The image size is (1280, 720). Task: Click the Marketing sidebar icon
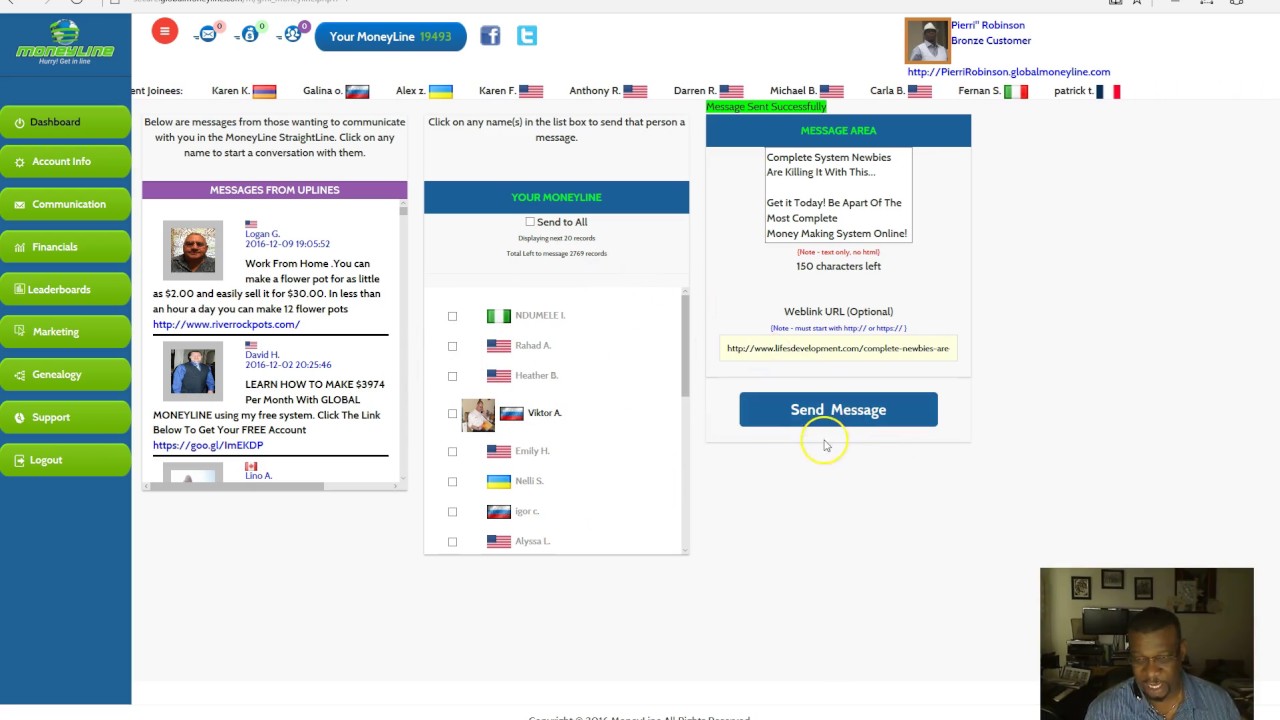tap(19, 332)
